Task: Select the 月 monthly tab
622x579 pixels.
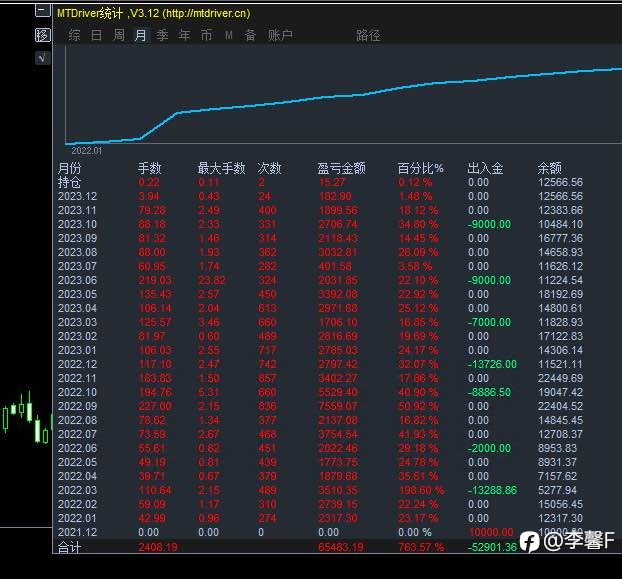Action: [140, 35]
